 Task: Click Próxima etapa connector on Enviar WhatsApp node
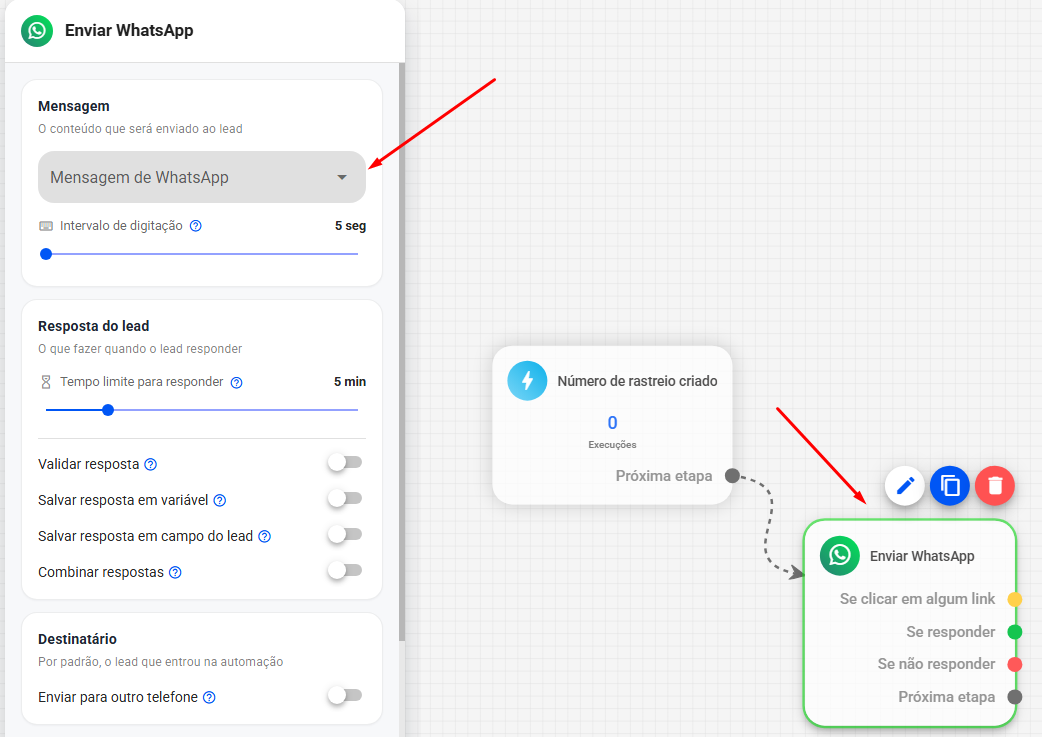(1015, 696)
